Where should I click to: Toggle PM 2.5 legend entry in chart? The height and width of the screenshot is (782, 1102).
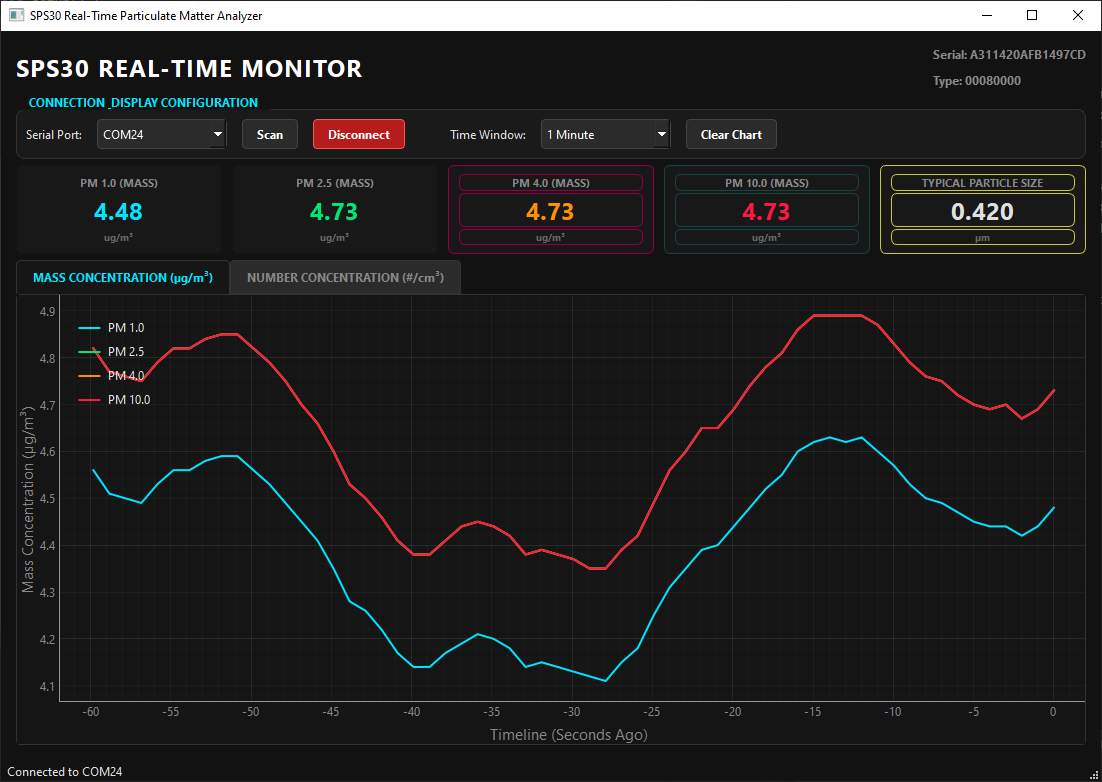(111, 351)
